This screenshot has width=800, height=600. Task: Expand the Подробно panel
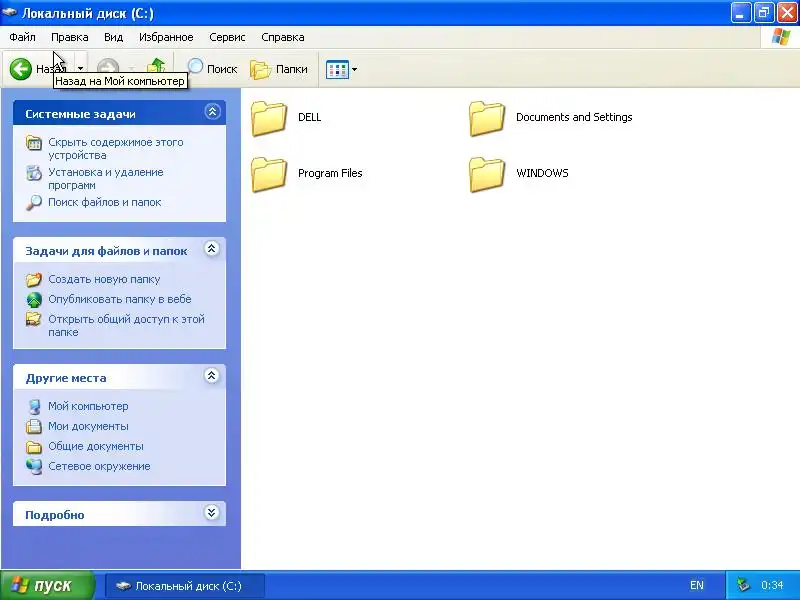[x=212, y=512]
